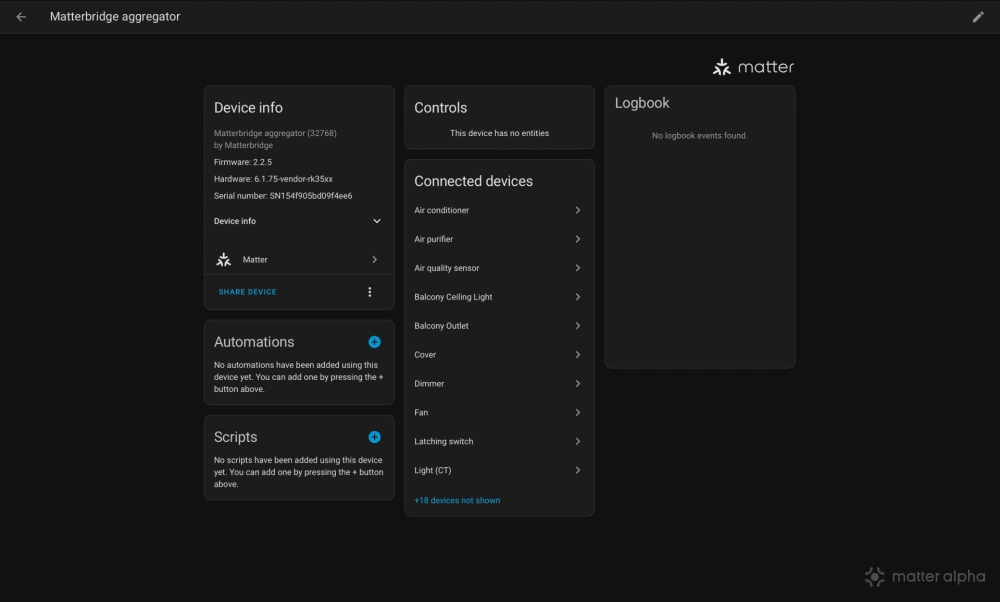Select the Air quality sensor device
Viewport: 1000px width, 602px height.
click(447, 269)
